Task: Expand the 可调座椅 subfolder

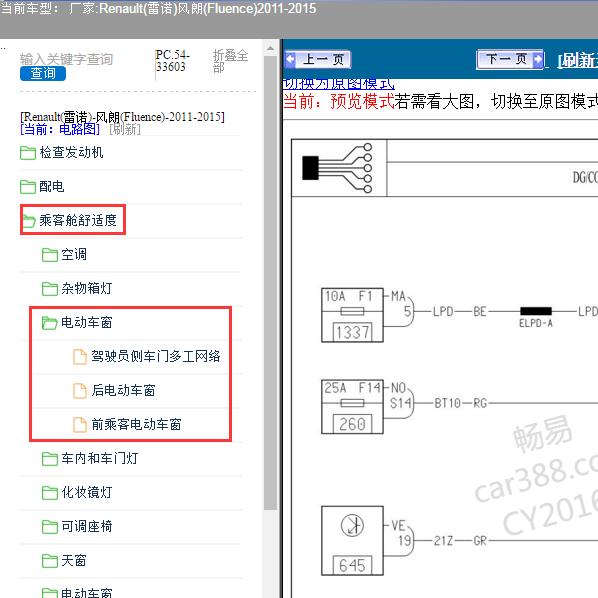Action: tap(87, 526)
